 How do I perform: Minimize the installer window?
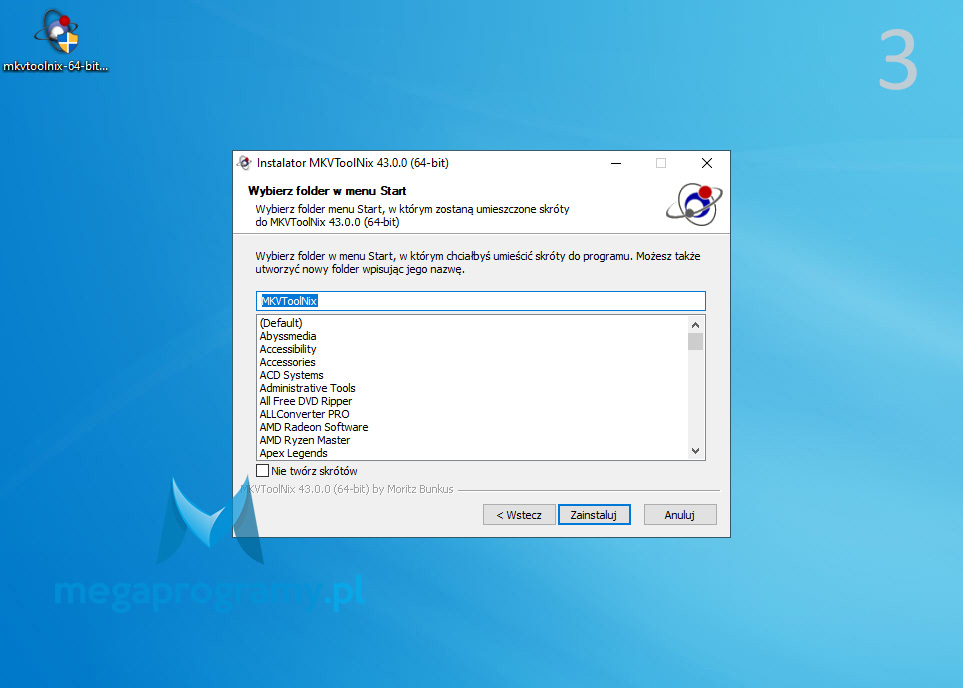click(x=616, y=163)
